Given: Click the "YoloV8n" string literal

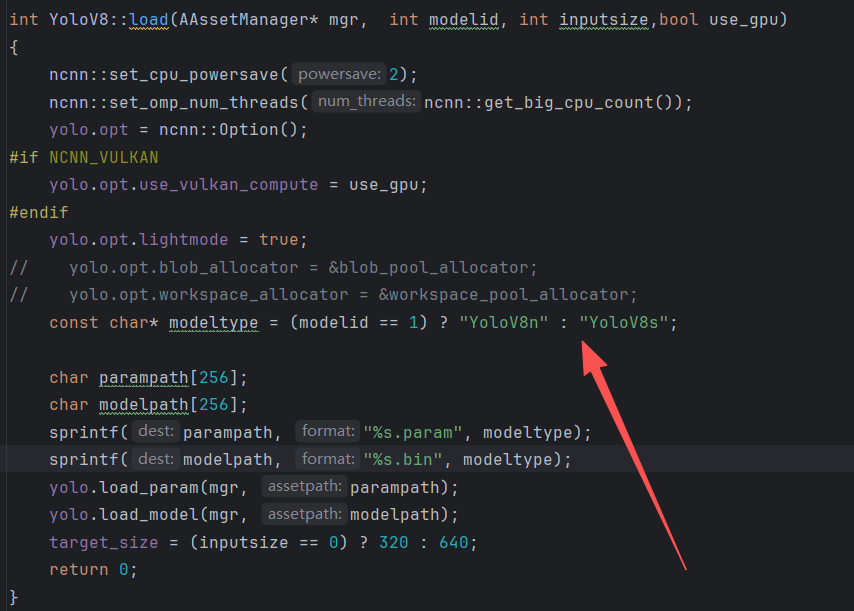Looking at the screenshot, I should [x=503, y=322].
